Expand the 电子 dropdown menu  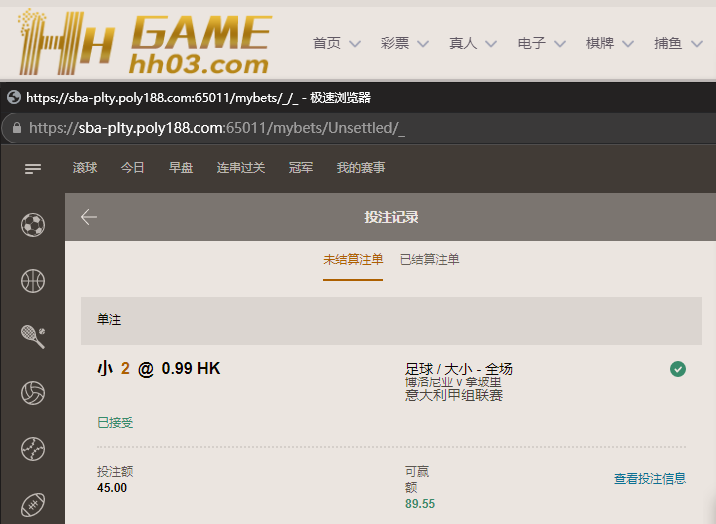[541, 43]
